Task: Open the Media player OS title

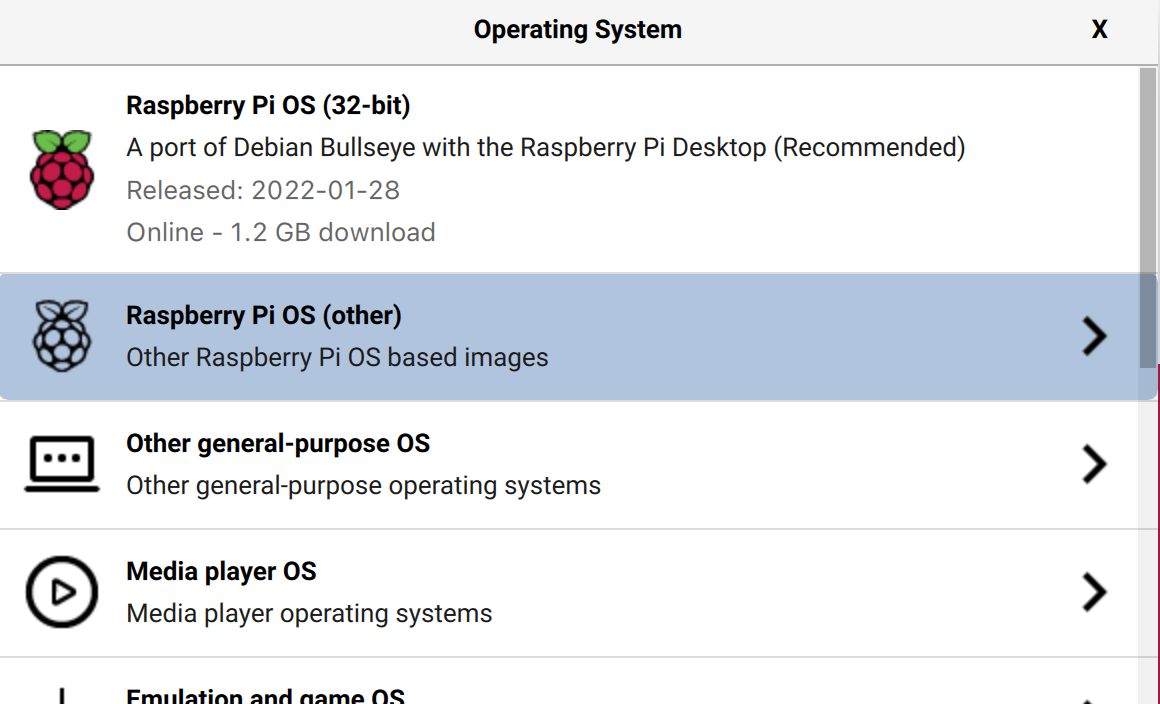Action: (x=221, y=572)
